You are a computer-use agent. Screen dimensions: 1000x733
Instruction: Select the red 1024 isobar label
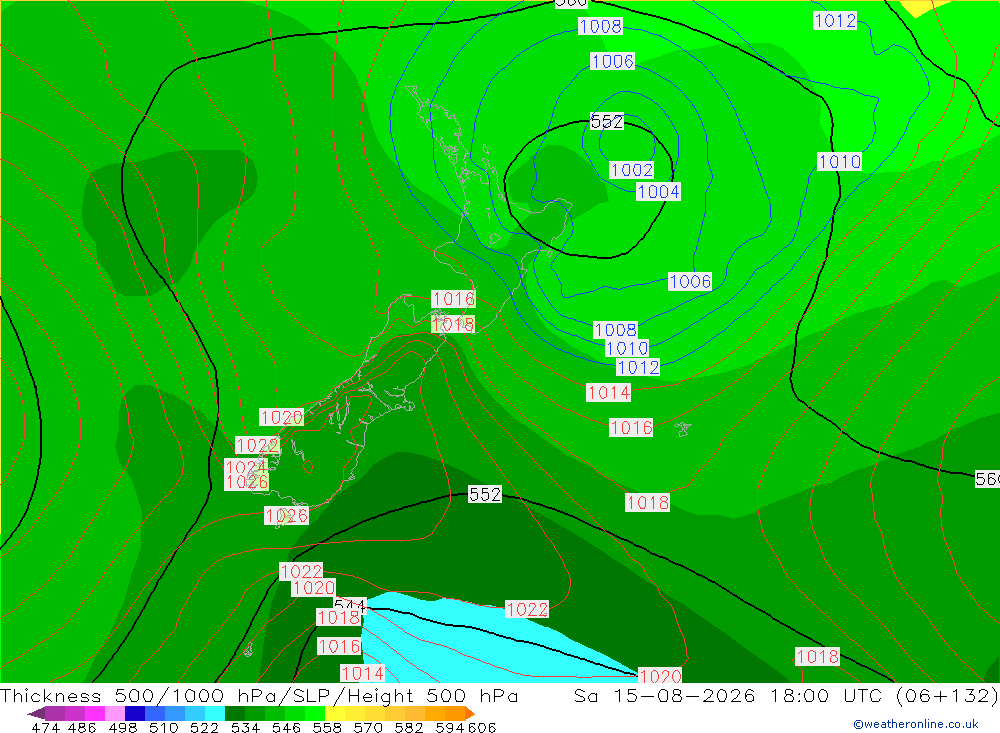click(246, 467)
